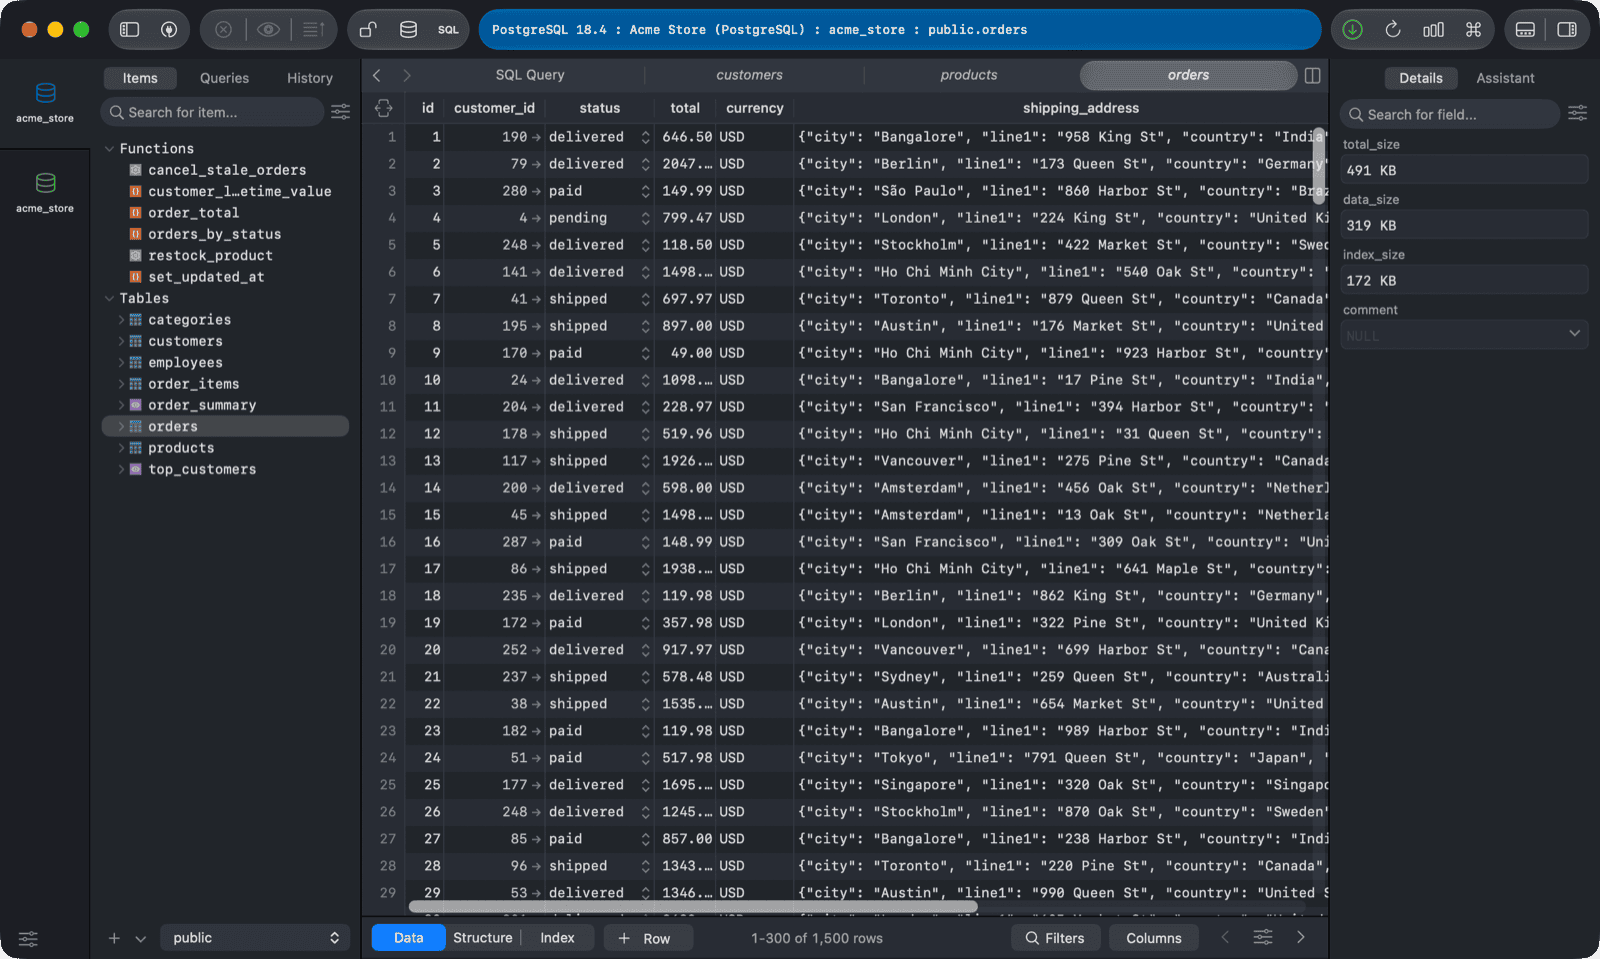Open the metrics bar chart icon
Image resolution: width=1600 pixels, height=959 pixels.
1433,30
